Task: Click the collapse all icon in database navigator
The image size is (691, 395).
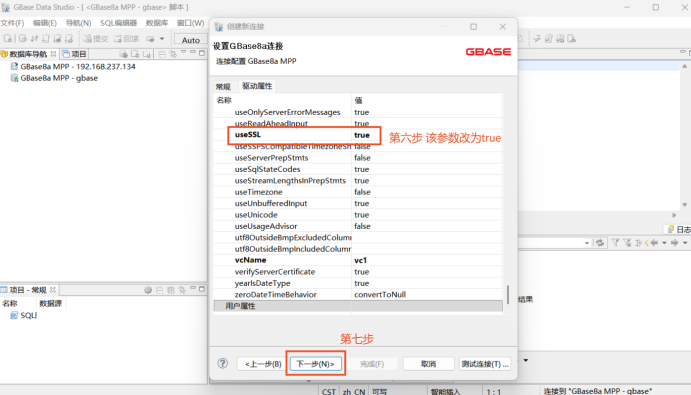Action: click(x=162, y=54)
